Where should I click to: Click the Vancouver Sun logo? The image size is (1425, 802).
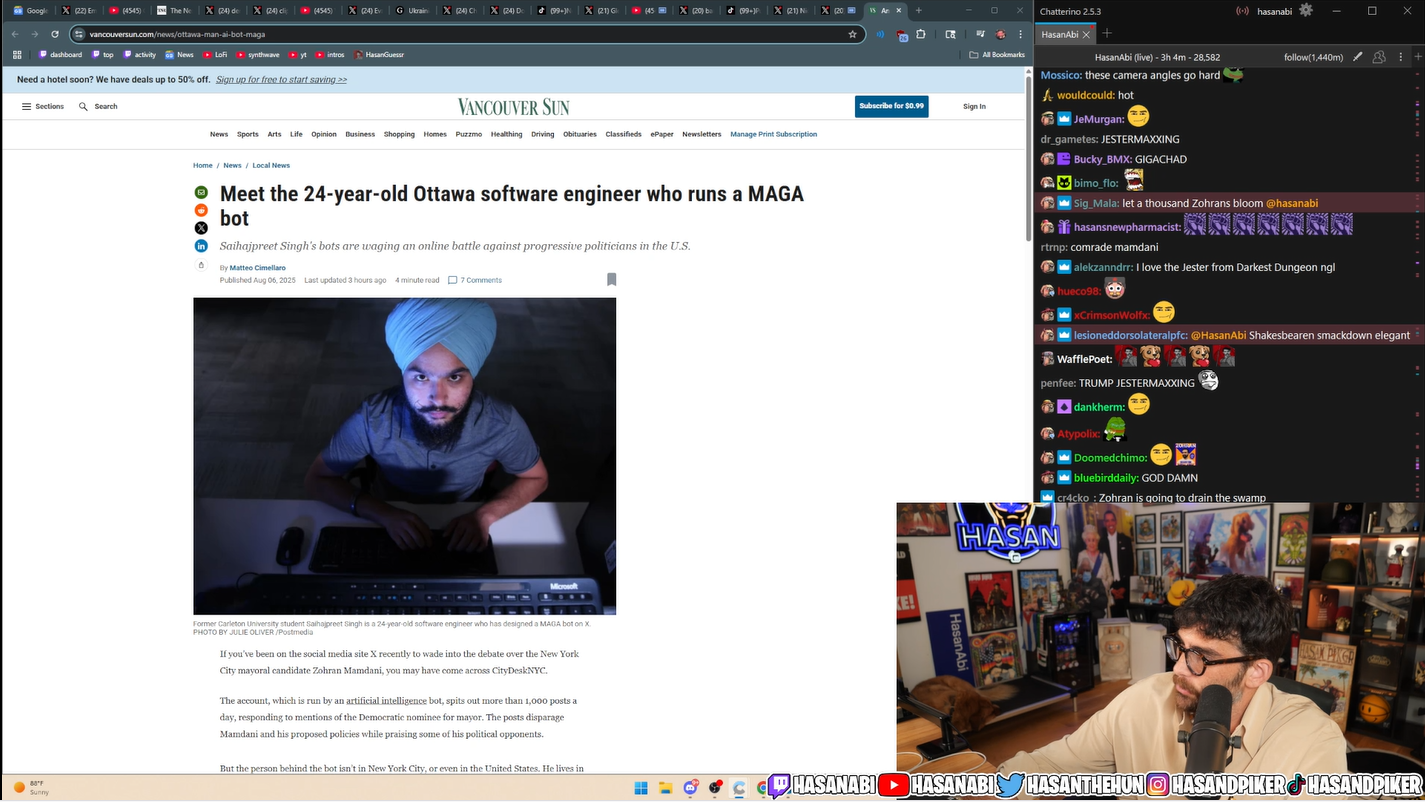tap(513, 107)
